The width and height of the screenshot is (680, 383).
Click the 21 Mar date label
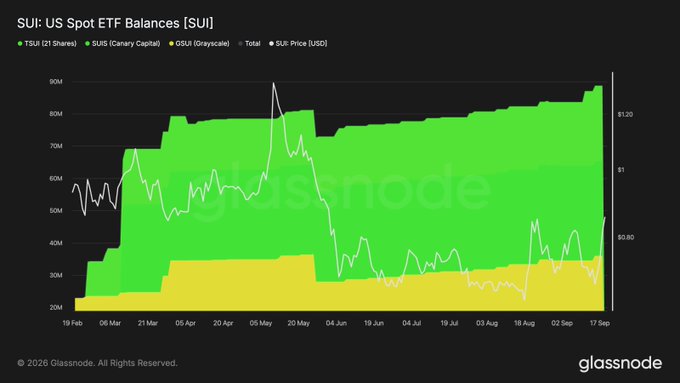(148, 323)
